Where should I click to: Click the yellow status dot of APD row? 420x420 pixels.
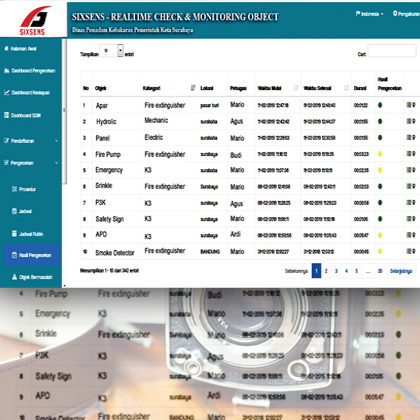[x=380, y=235]
